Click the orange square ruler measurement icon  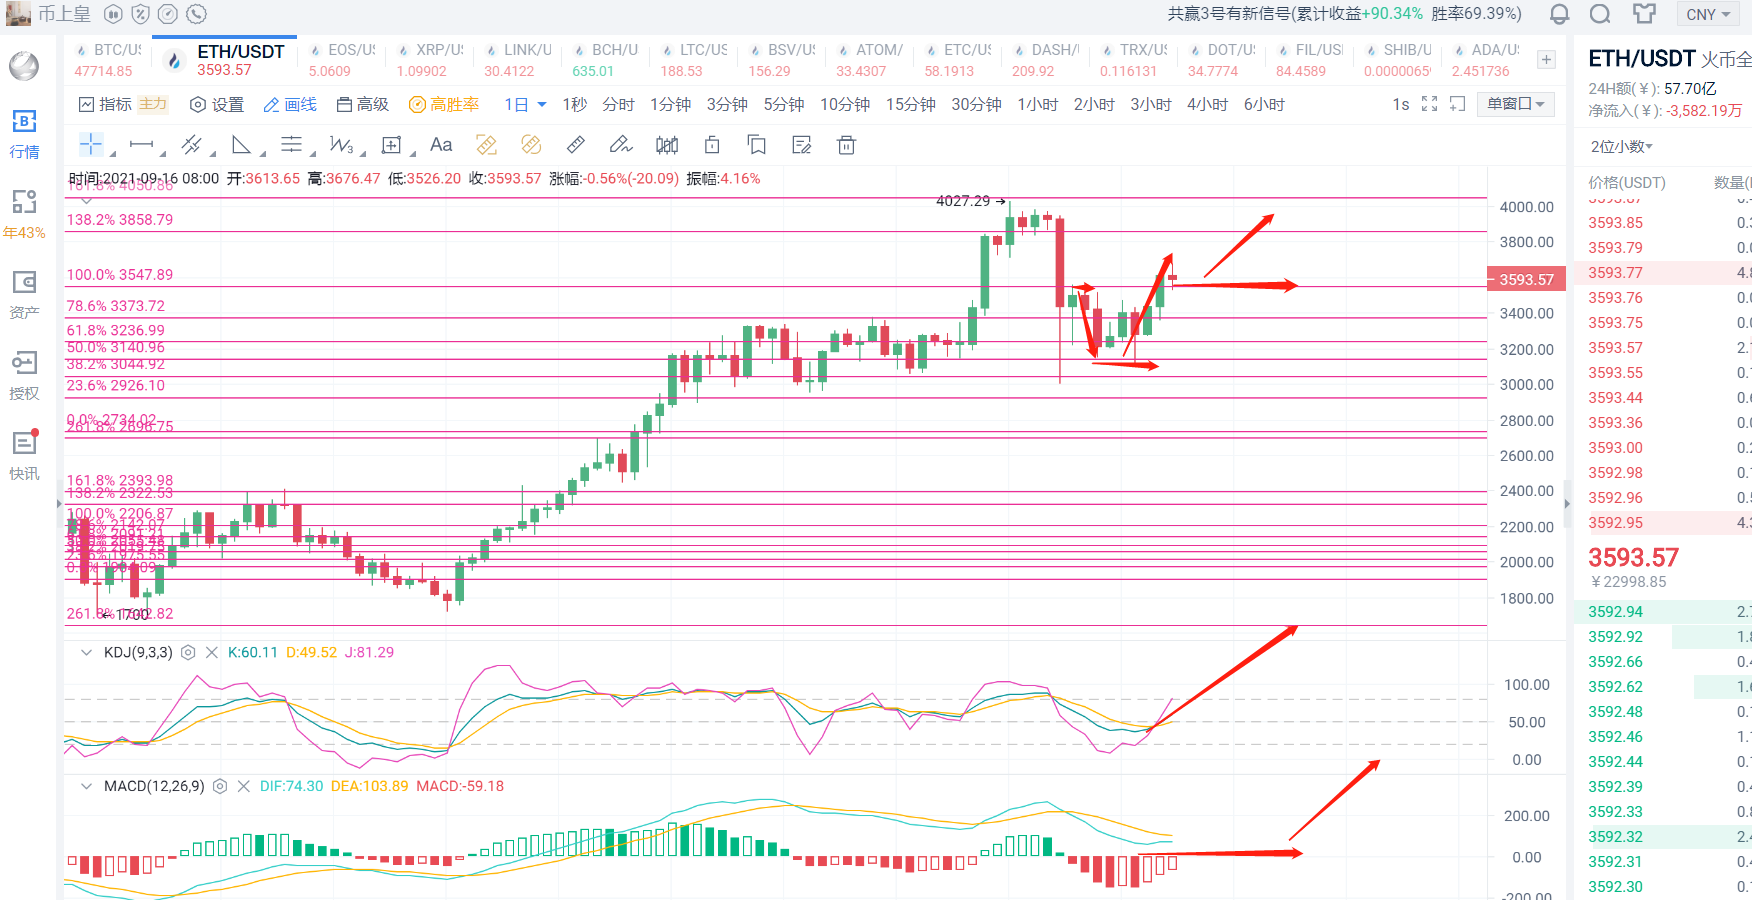pyautogui.click(x=486, y=145)
